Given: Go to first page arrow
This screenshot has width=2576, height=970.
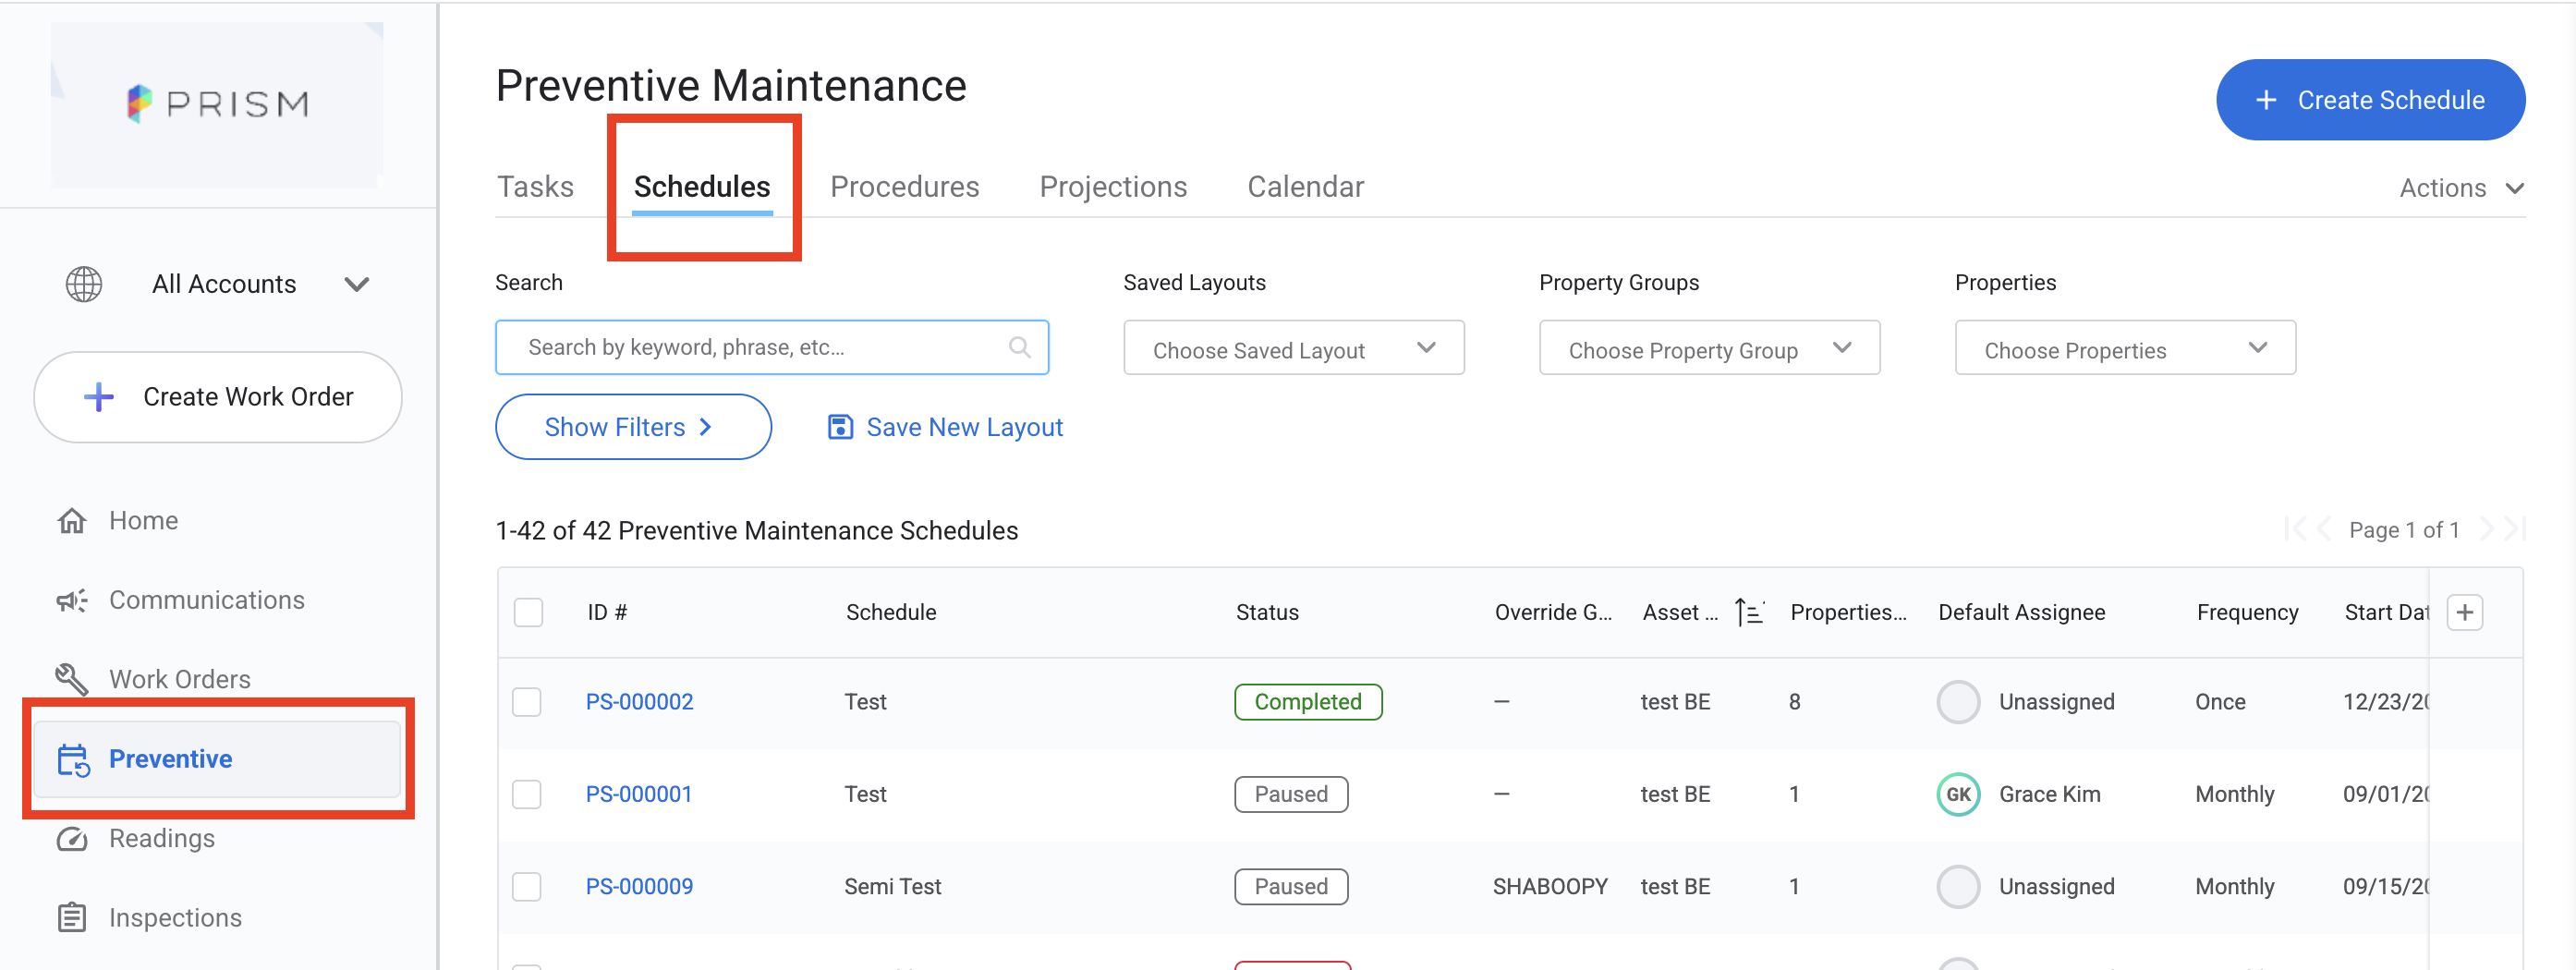Looking at the screenshot, I should pyautogui.click(x=2295, y=529).
